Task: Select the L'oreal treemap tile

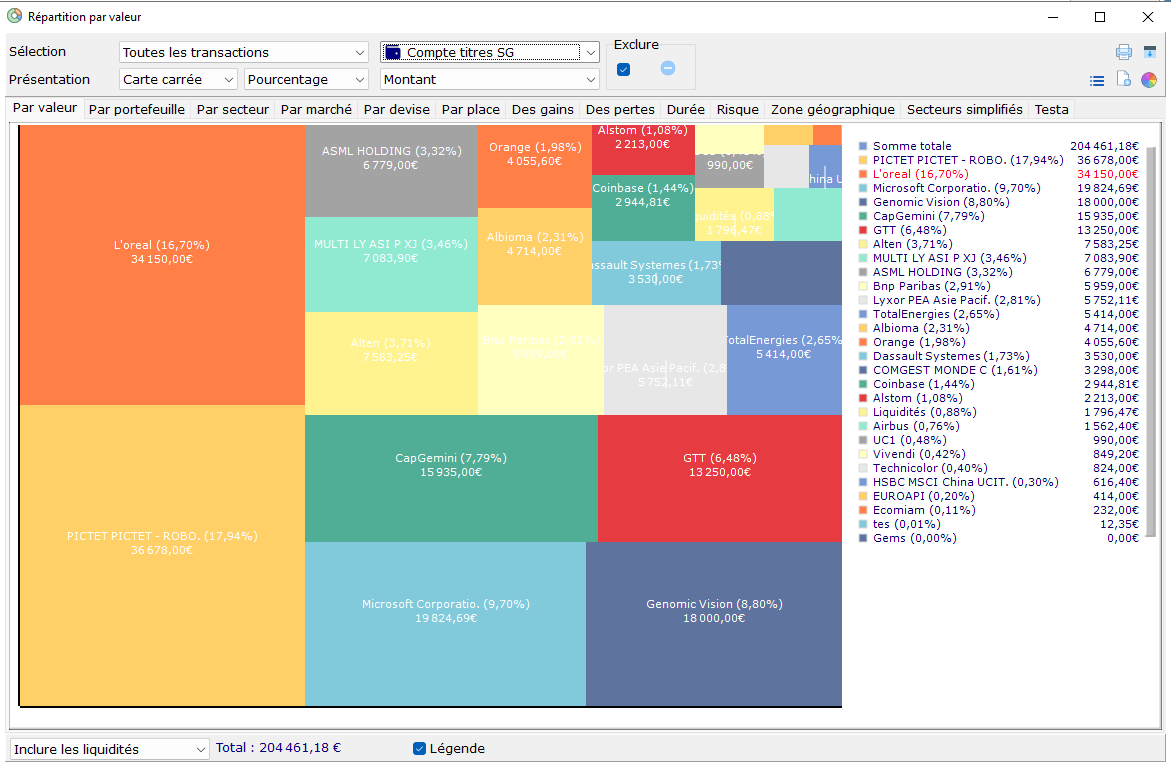Action: click(x=162, y=265)
